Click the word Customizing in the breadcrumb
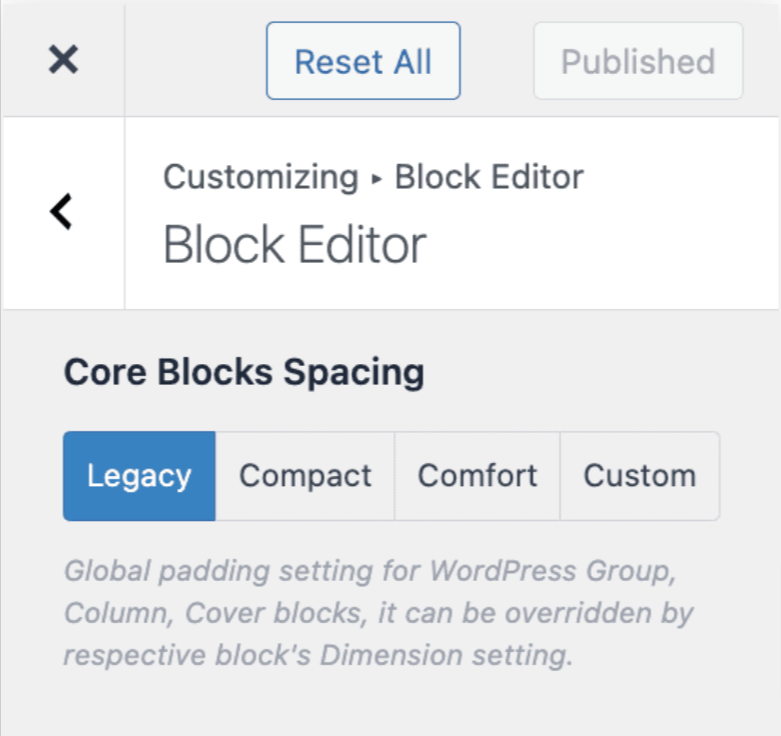Screen dimensions: 781x736 [x=261, y=178]
